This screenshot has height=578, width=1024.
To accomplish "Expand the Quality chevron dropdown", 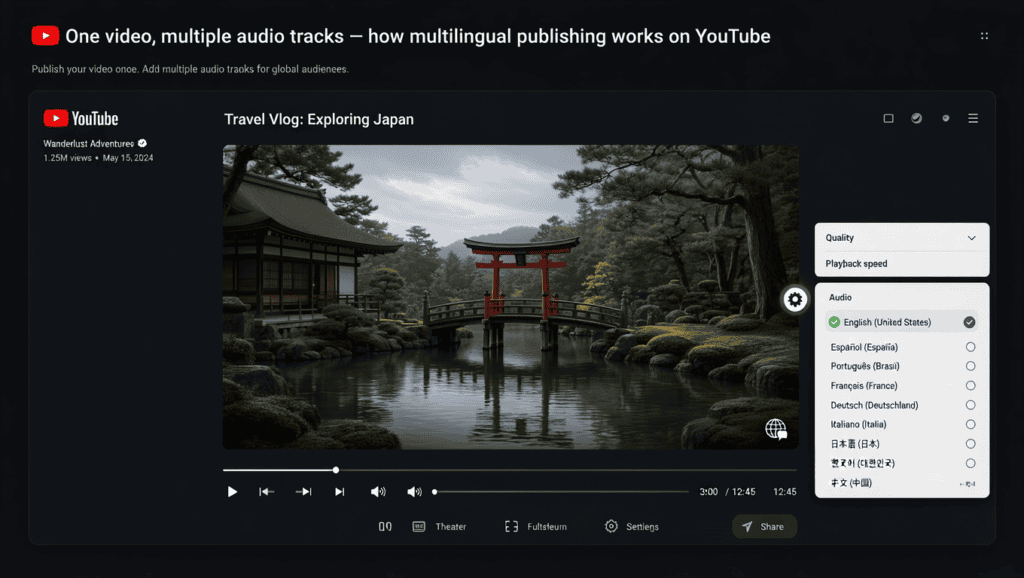I will click(x=972, y=238).
